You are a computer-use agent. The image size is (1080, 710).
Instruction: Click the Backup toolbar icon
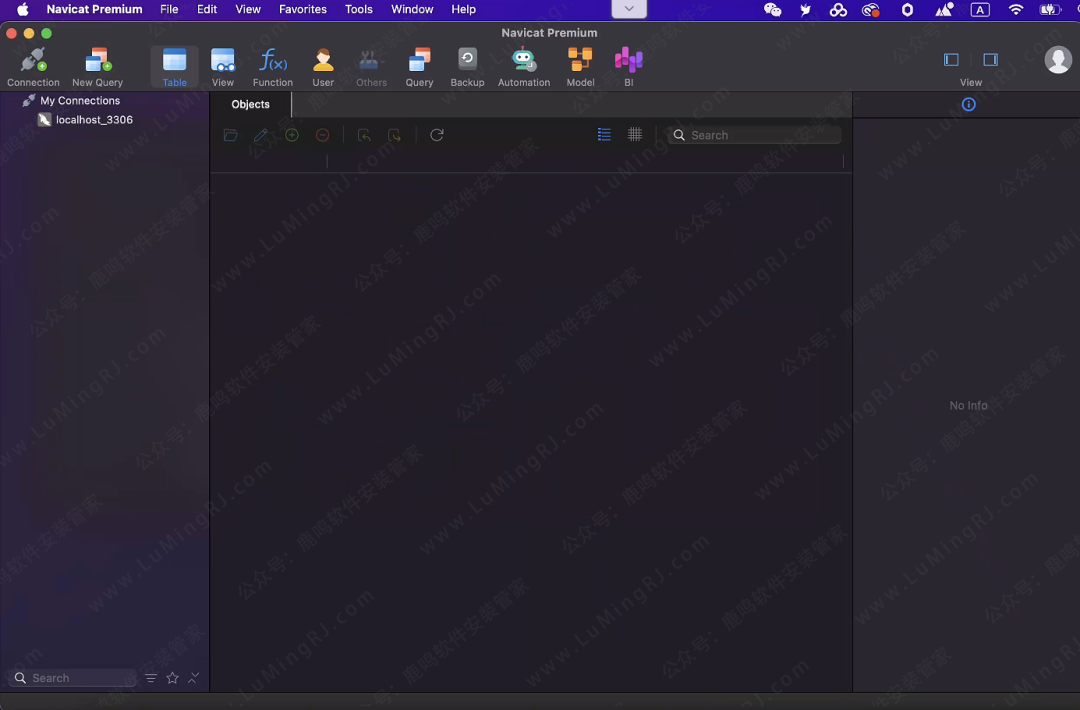click(x=467, y=66)
